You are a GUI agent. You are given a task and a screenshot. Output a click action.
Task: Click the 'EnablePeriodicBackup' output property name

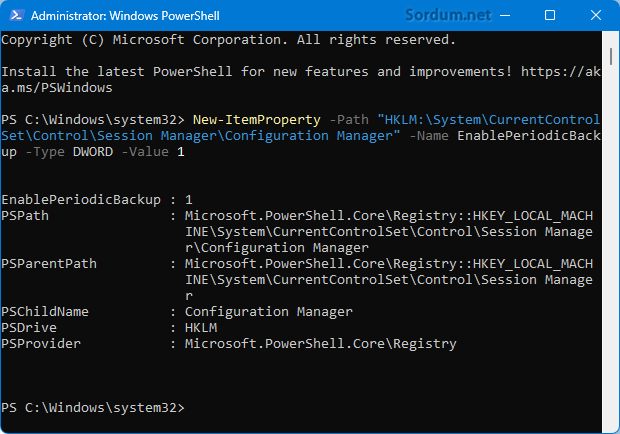click(81, 200)
